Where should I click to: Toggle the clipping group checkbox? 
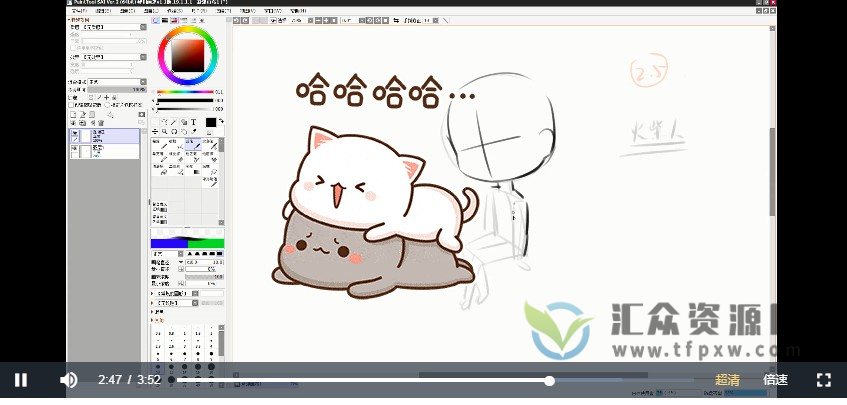click(x=71, y=105)
